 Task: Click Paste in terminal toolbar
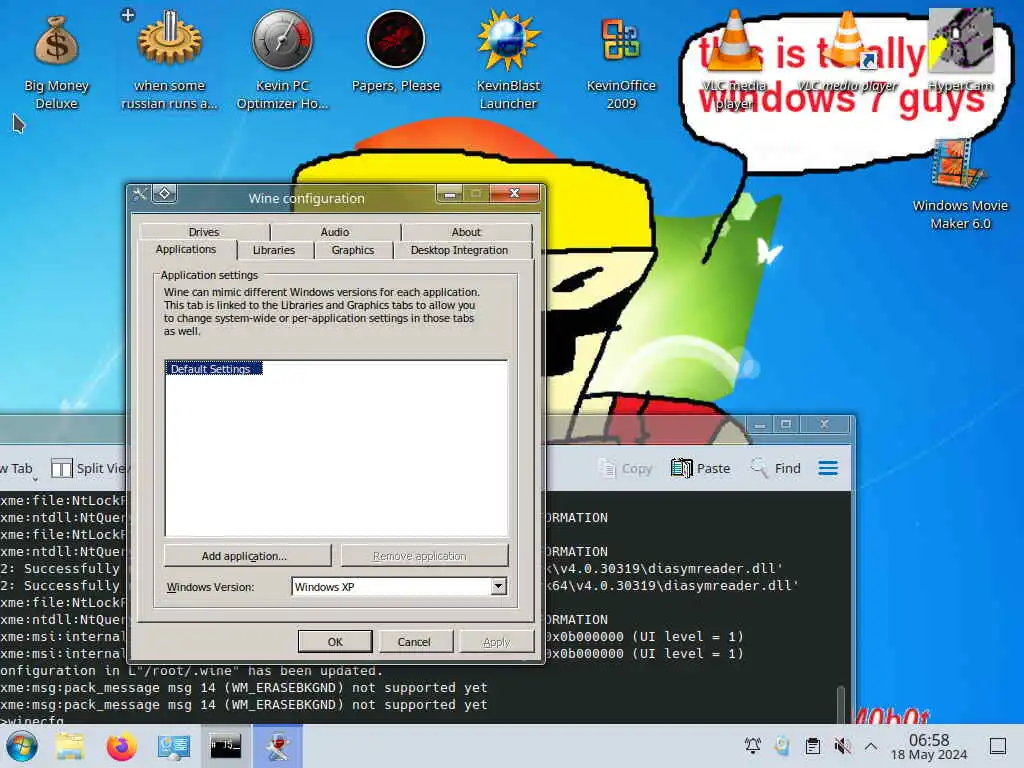click(701, 468)
